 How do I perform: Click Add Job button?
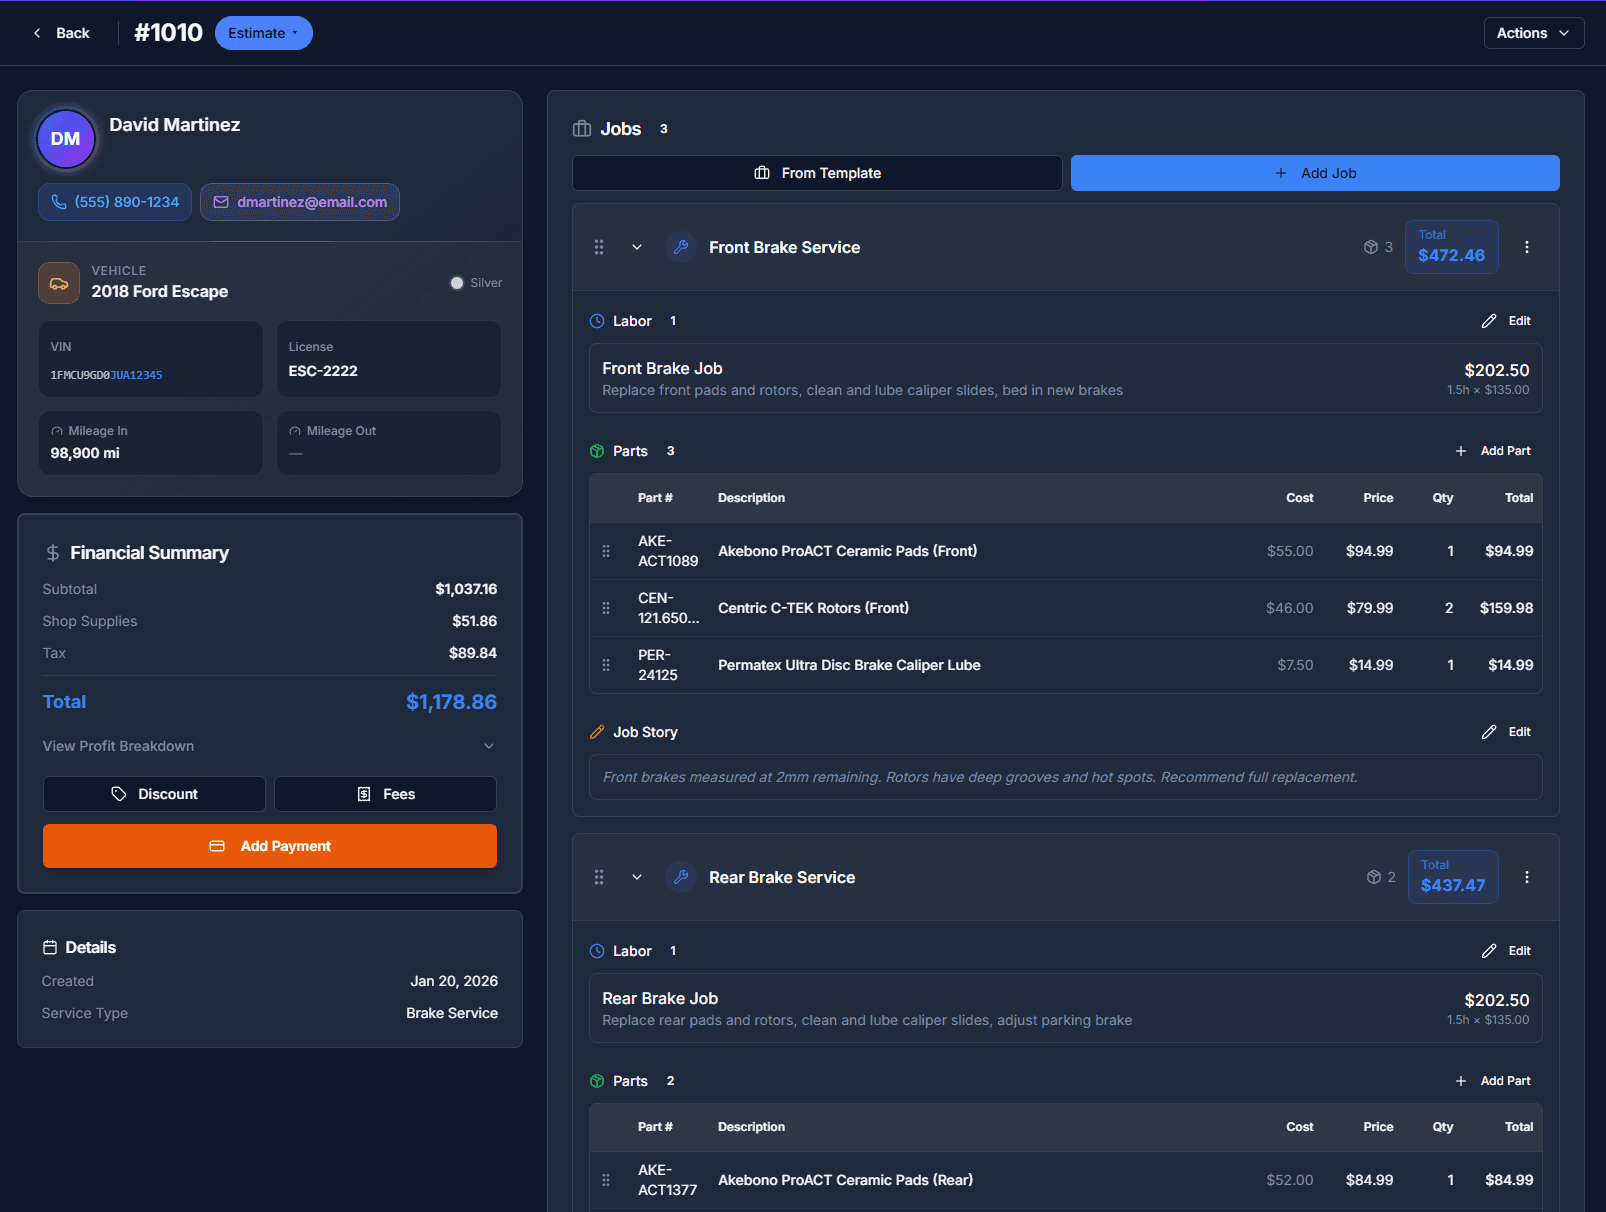click(x=1315, y=173)
